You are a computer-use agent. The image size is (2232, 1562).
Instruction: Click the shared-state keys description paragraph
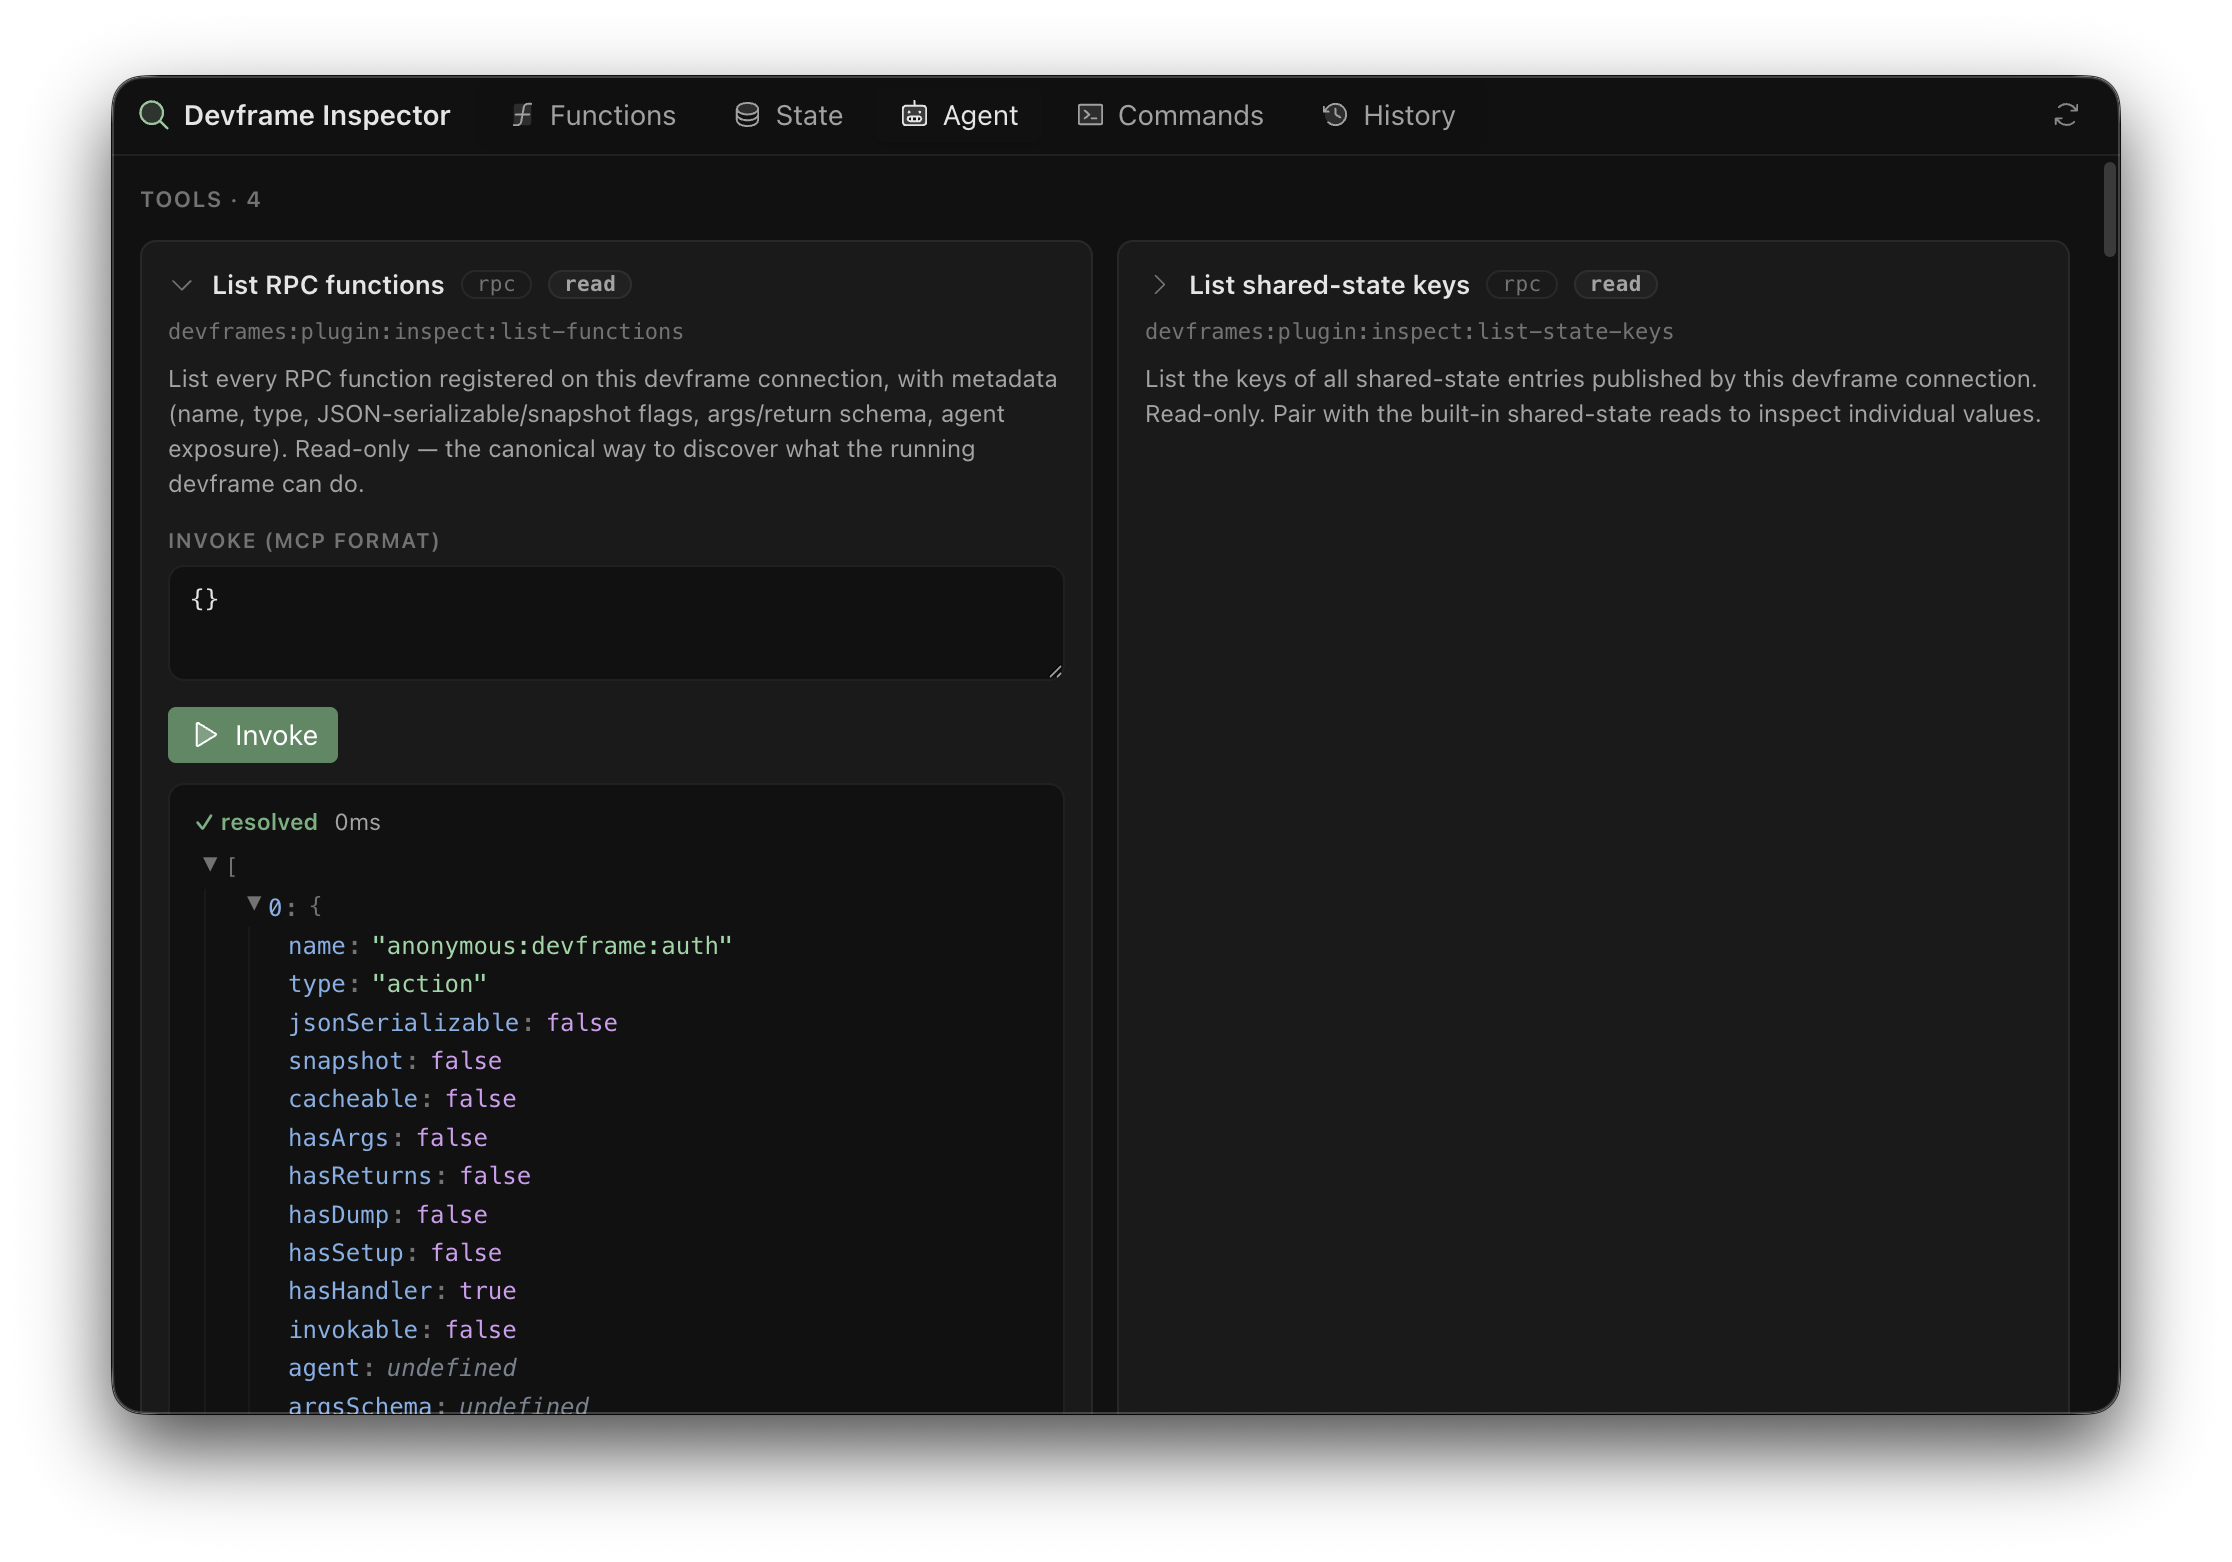1593,396
